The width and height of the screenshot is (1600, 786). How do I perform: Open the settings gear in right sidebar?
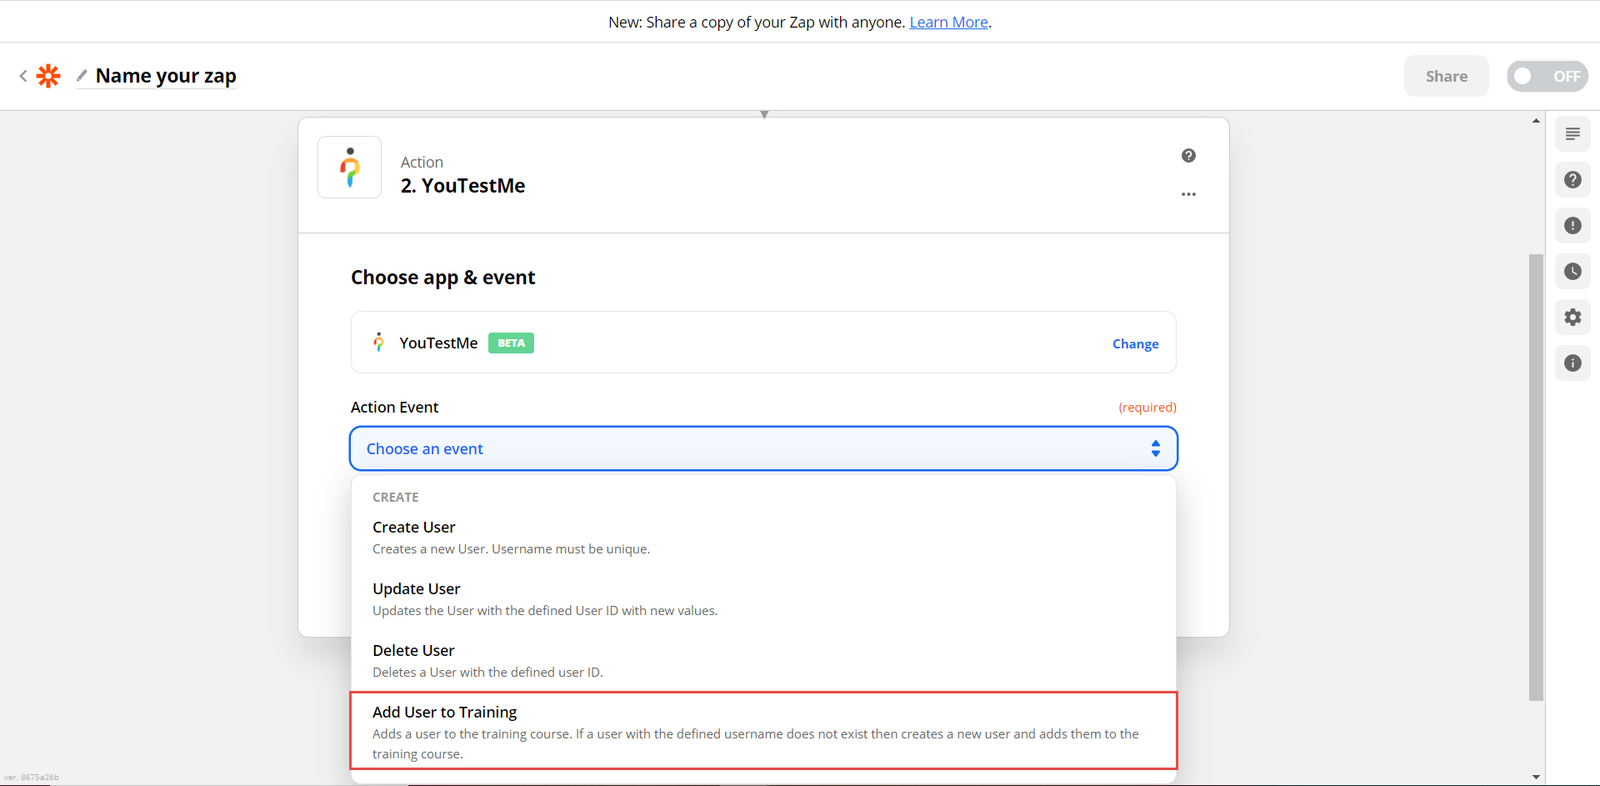pyautogui.click(x=1572, y=318)
